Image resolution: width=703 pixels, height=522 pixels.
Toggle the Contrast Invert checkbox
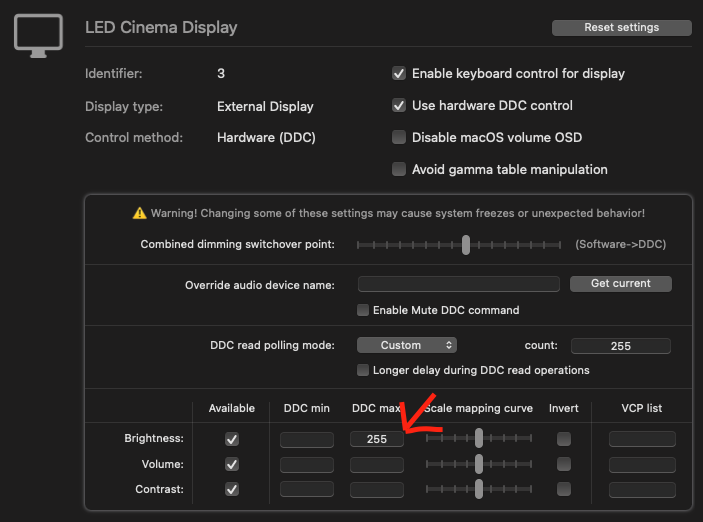[564, 489]
